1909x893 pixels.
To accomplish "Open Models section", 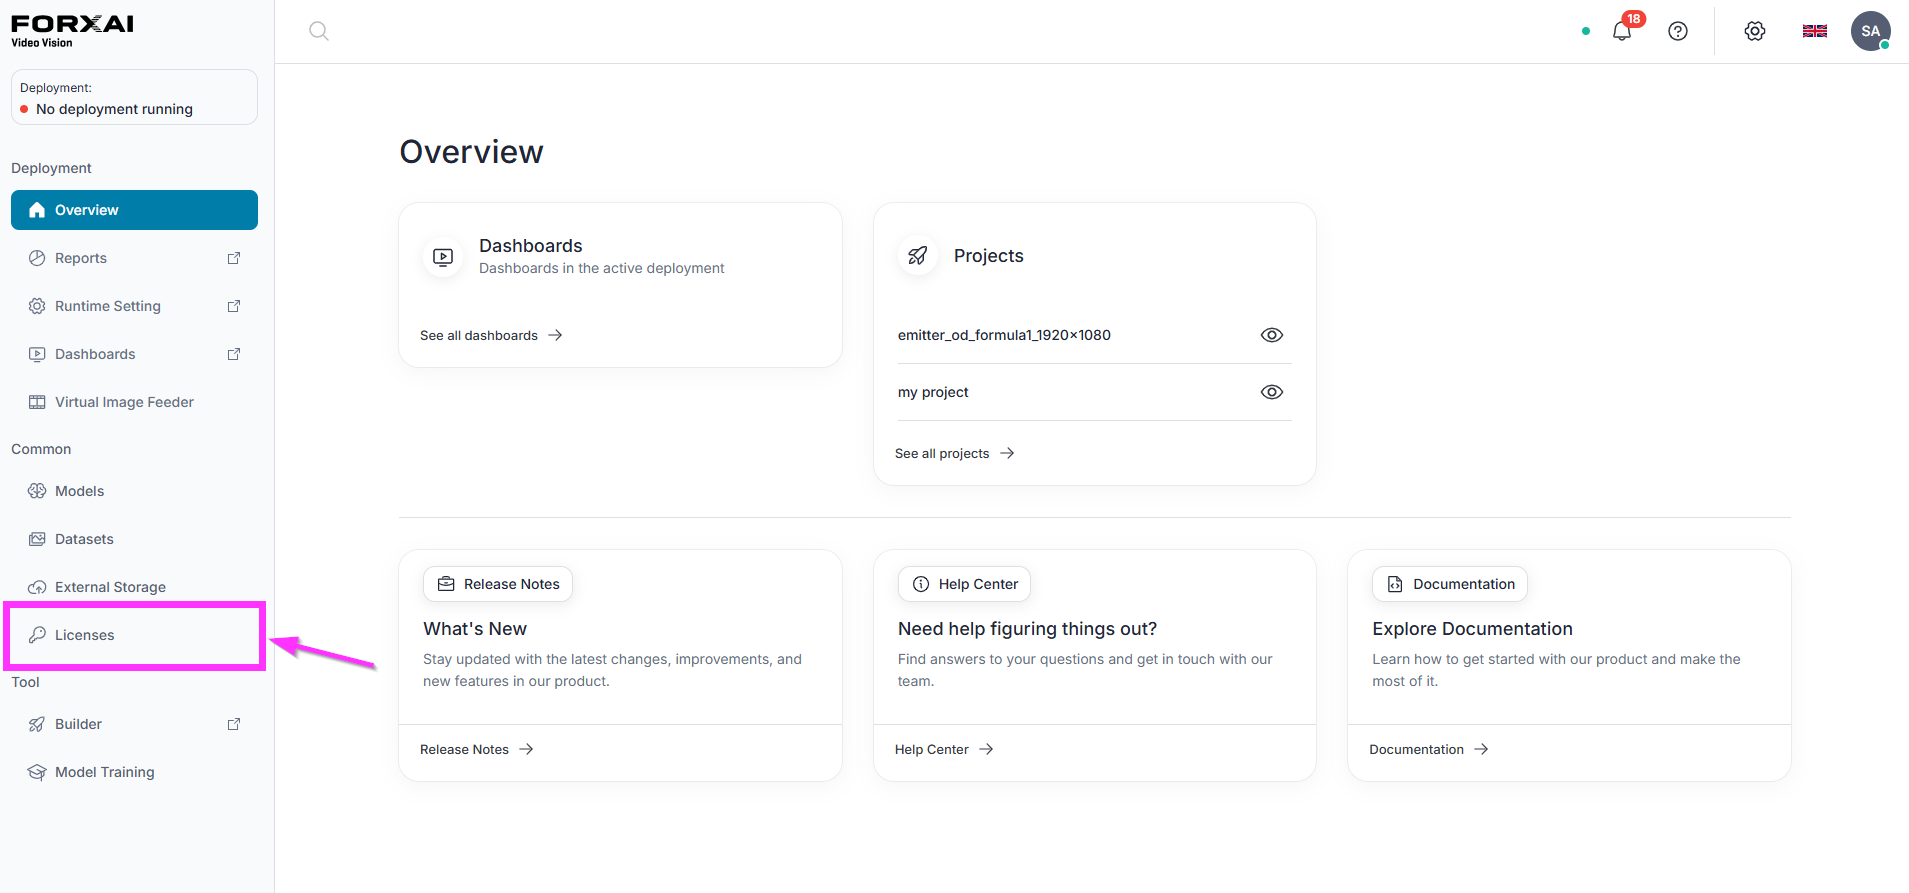I will tap(134, 491).
